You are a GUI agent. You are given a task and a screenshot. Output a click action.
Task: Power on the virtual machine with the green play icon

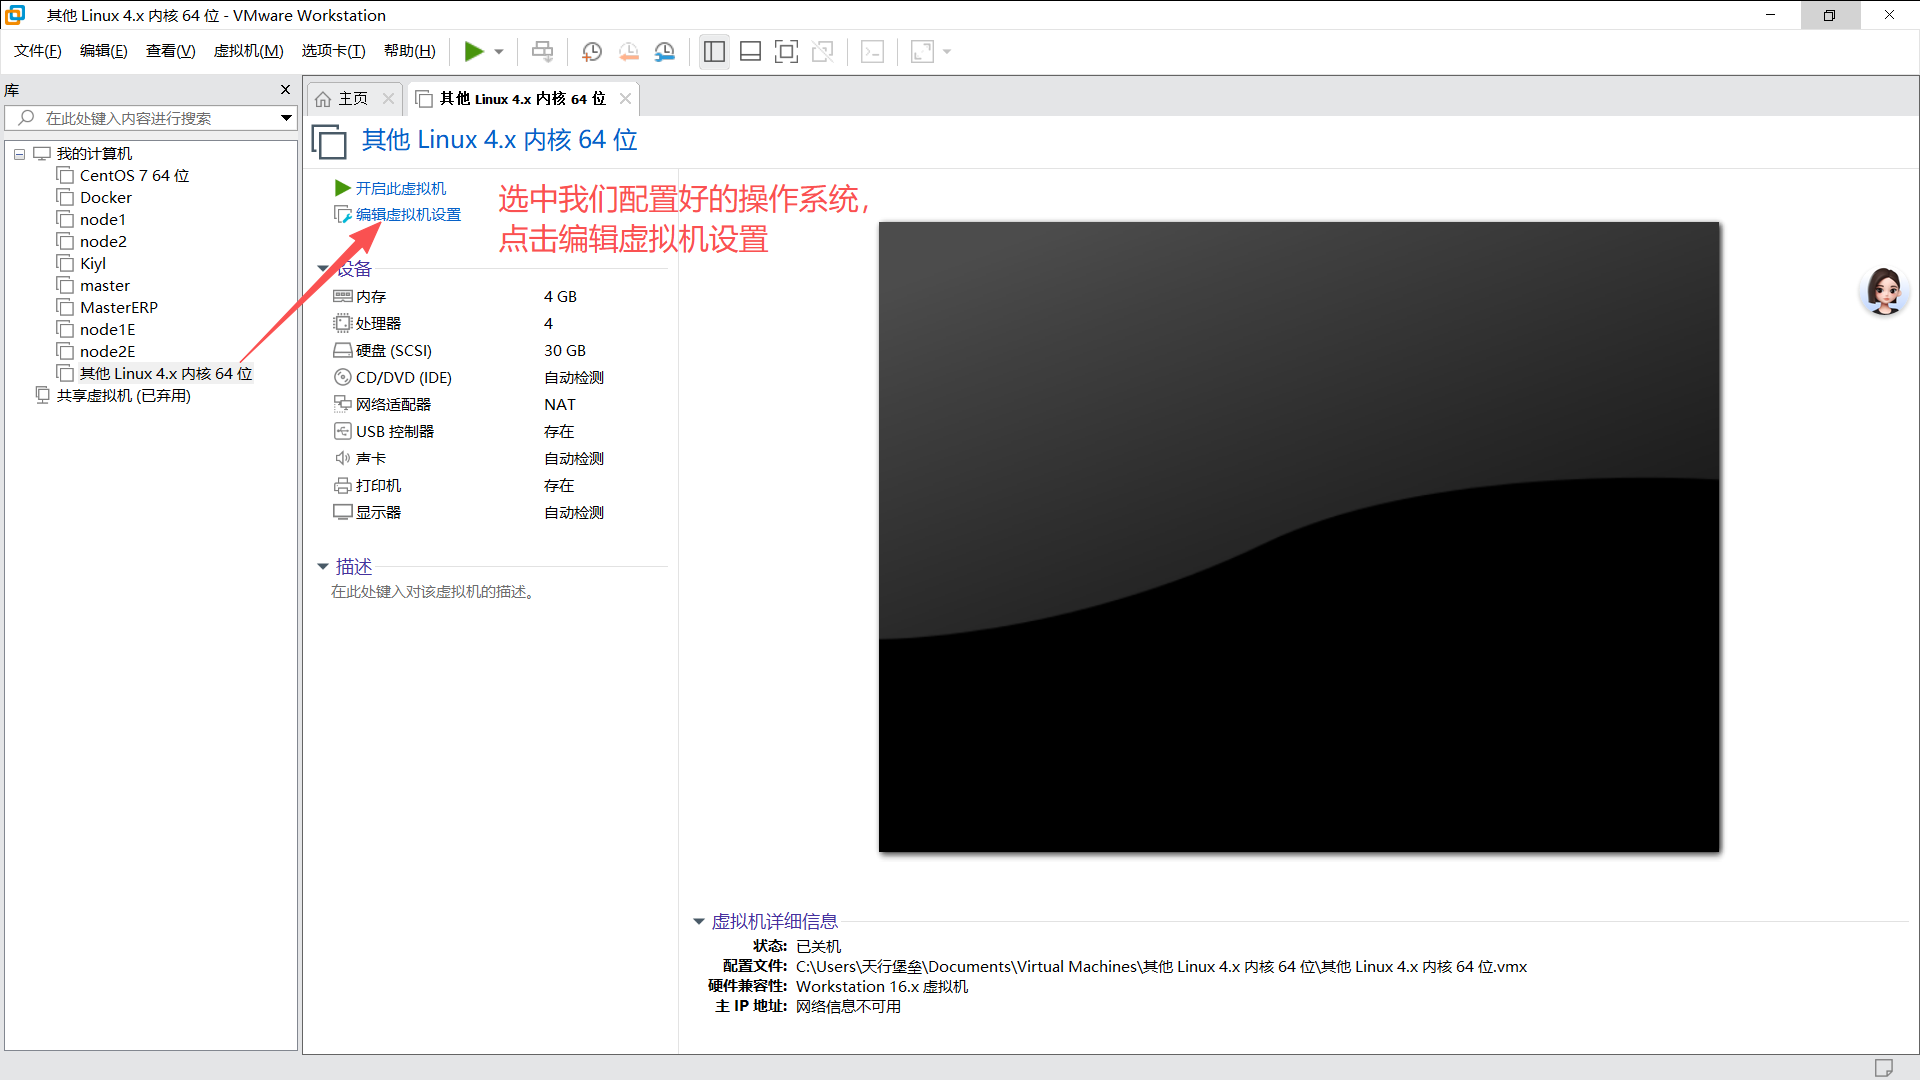click(473, 51)
